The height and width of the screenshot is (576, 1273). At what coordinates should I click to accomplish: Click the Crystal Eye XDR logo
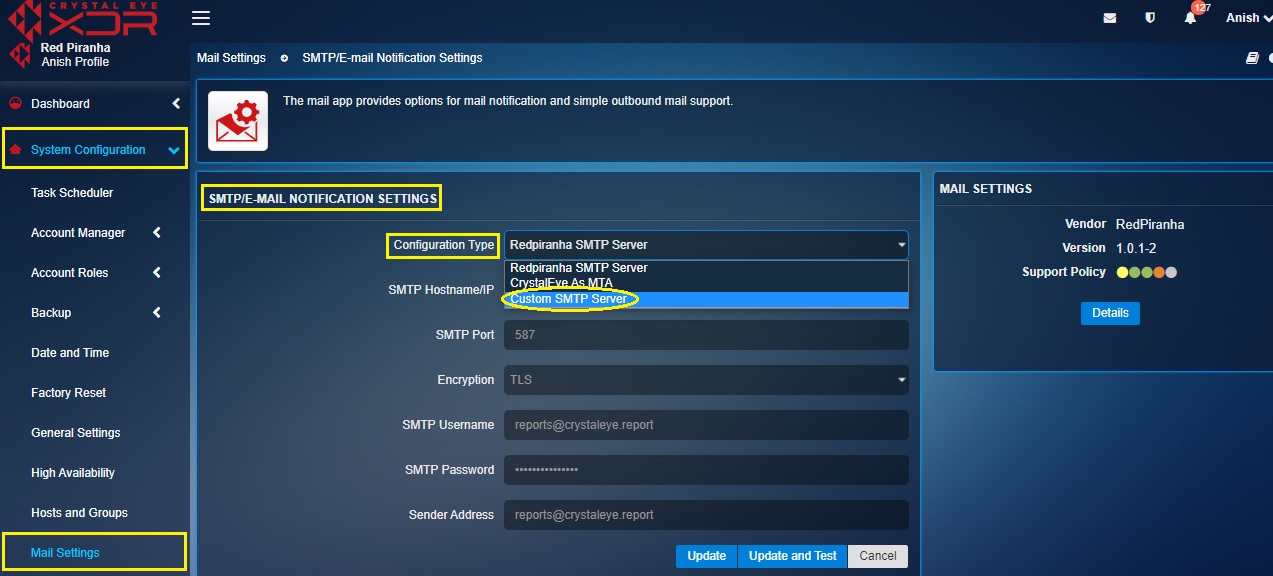tap(81, 18)
